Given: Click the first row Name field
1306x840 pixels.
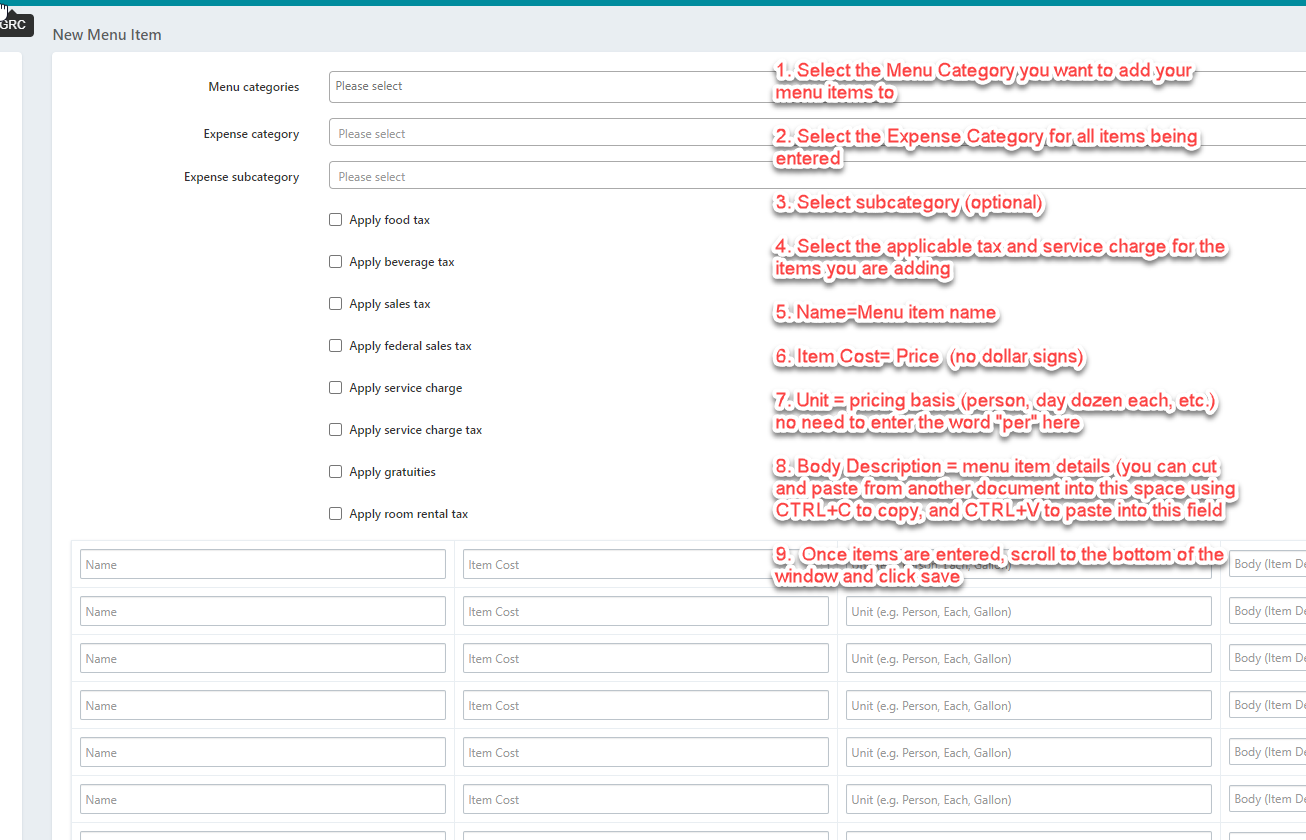Looking at the screenshot, I should [x=262, y=565].
